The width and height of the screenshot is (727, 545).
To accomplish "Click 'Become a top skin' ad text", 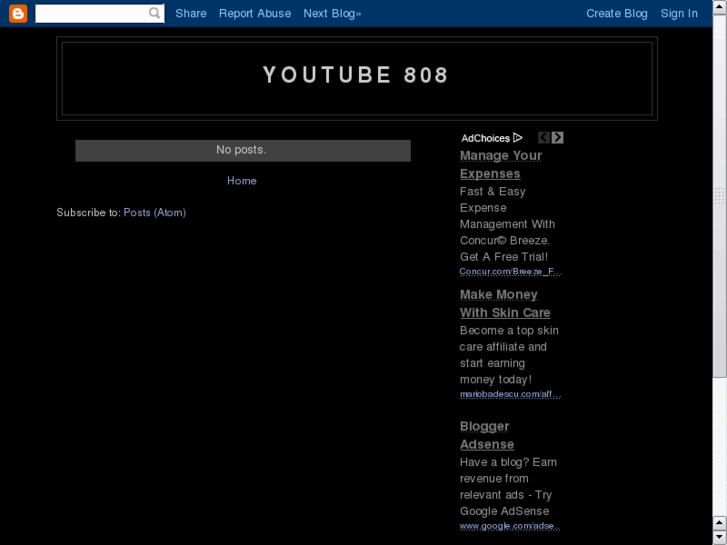I will [x=509, y=330].
